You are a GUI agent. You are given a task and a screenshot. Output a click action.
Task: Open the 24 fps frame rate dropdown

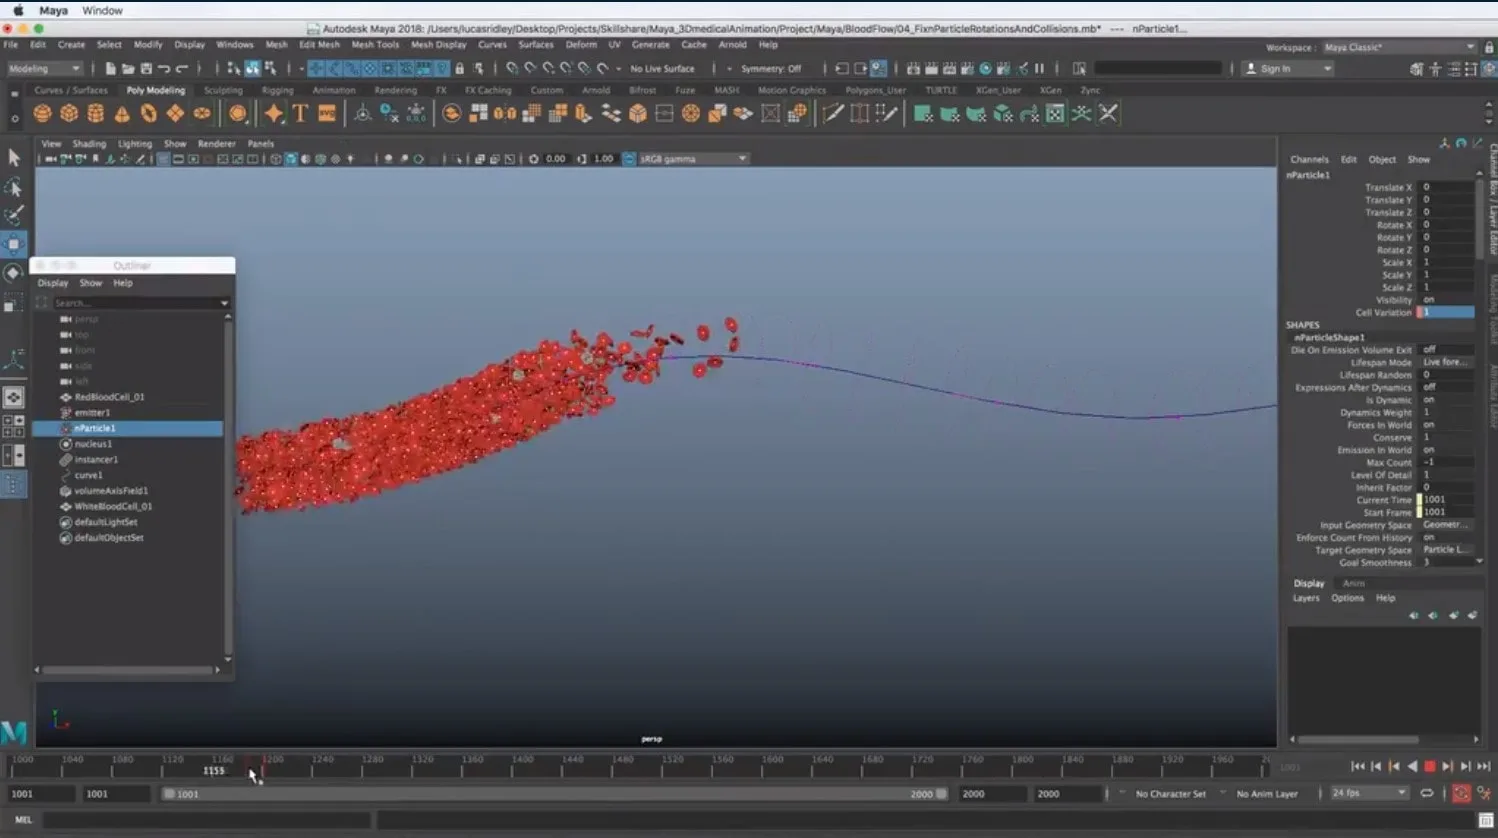(x=1369, y=793)
